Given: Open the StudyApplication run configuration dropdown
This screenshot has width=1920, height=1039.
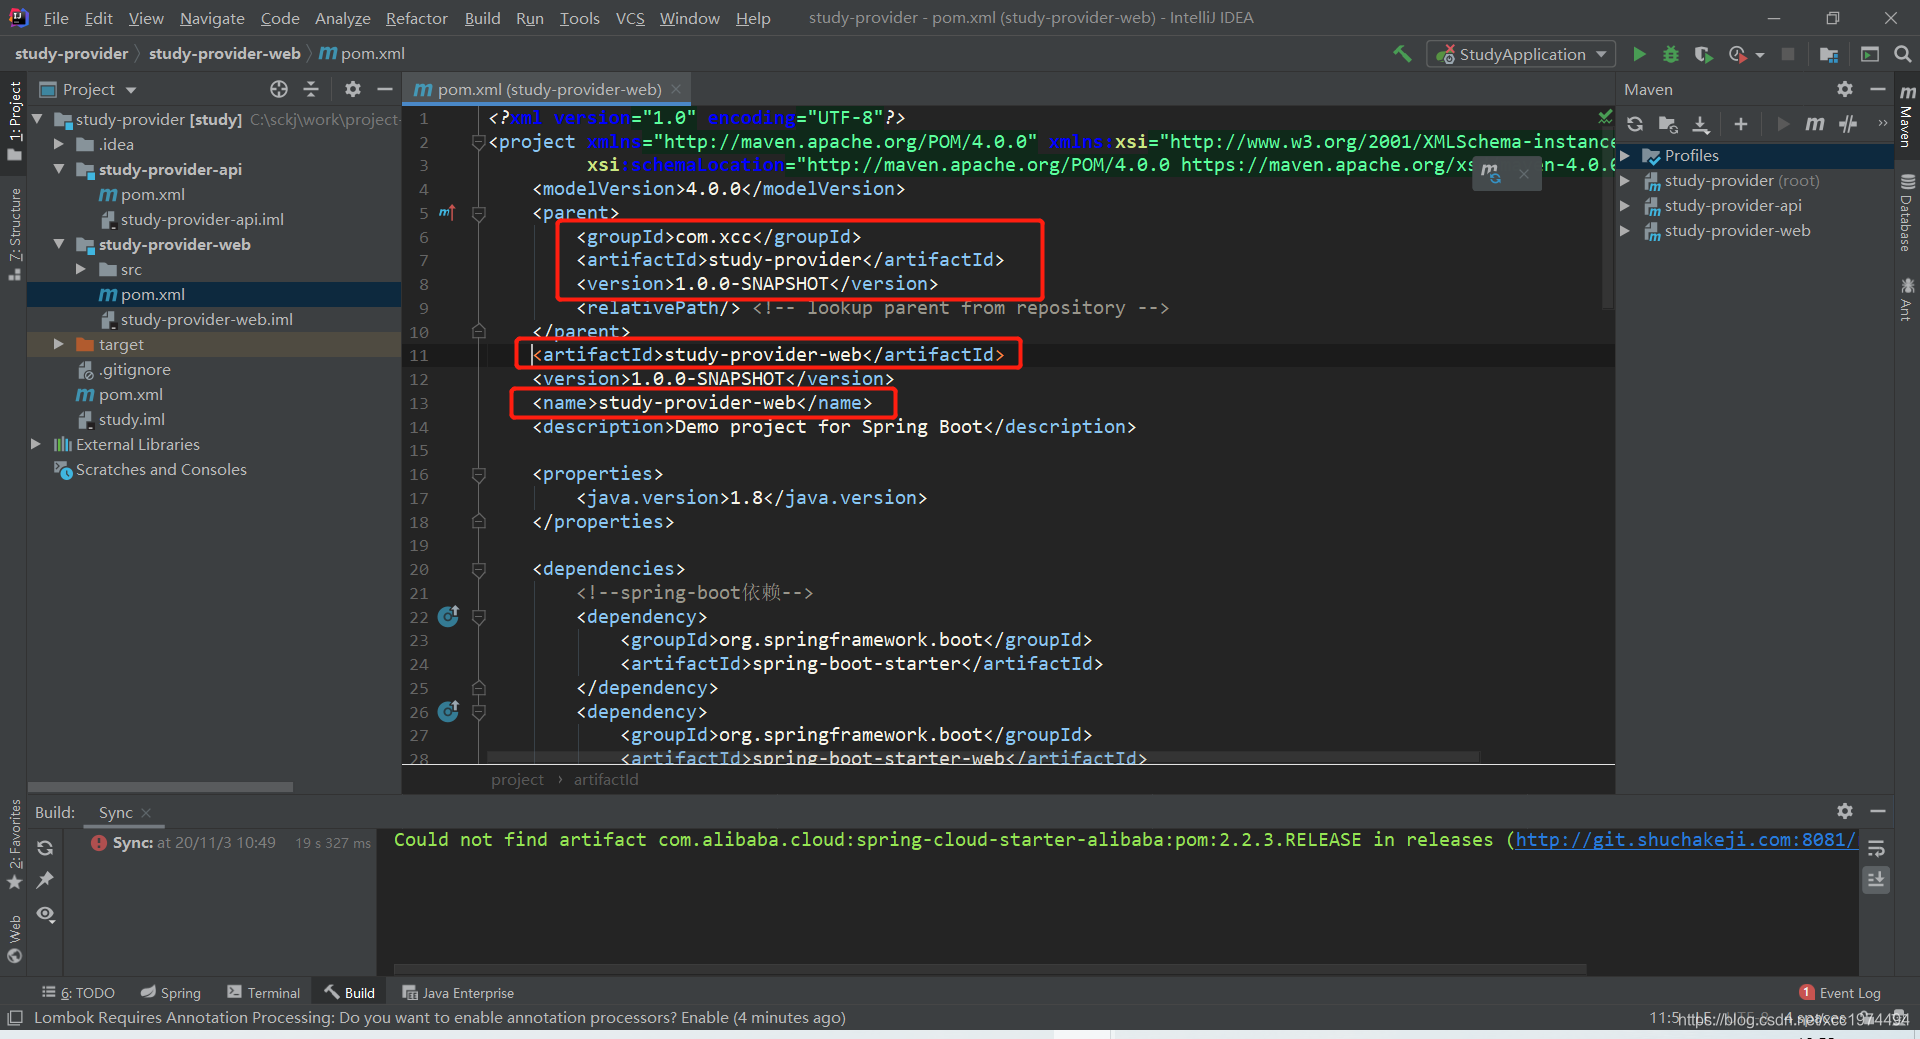Looking at the screenshot, I should 1521,54.
